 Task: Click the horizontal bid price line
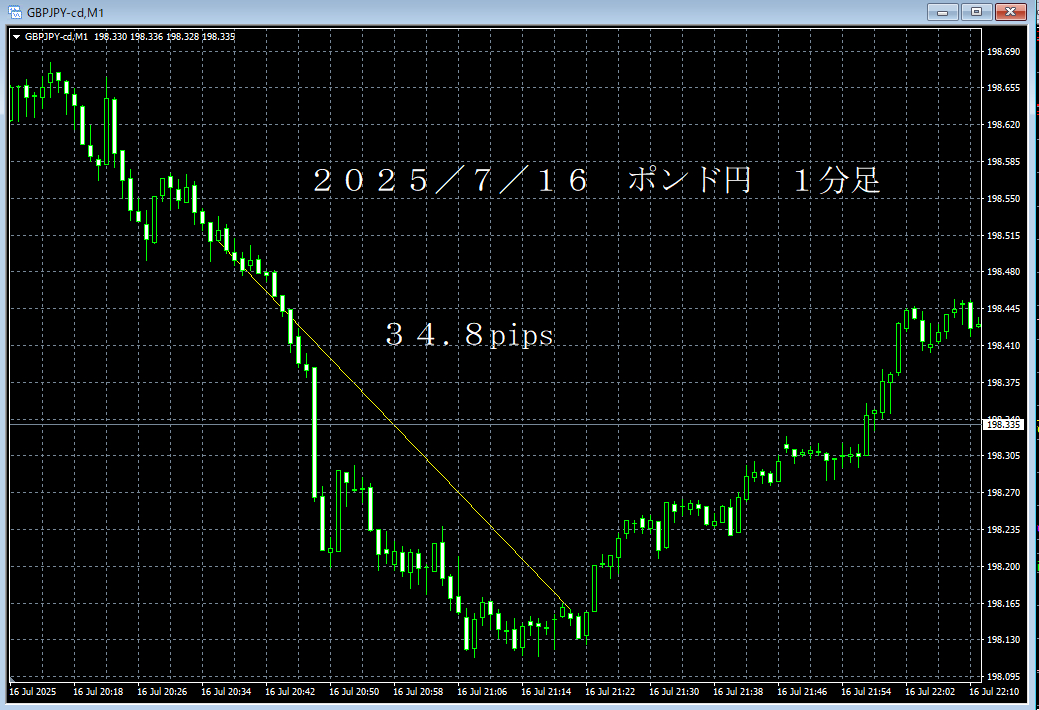pyautogui.click(x=600, y=424)
